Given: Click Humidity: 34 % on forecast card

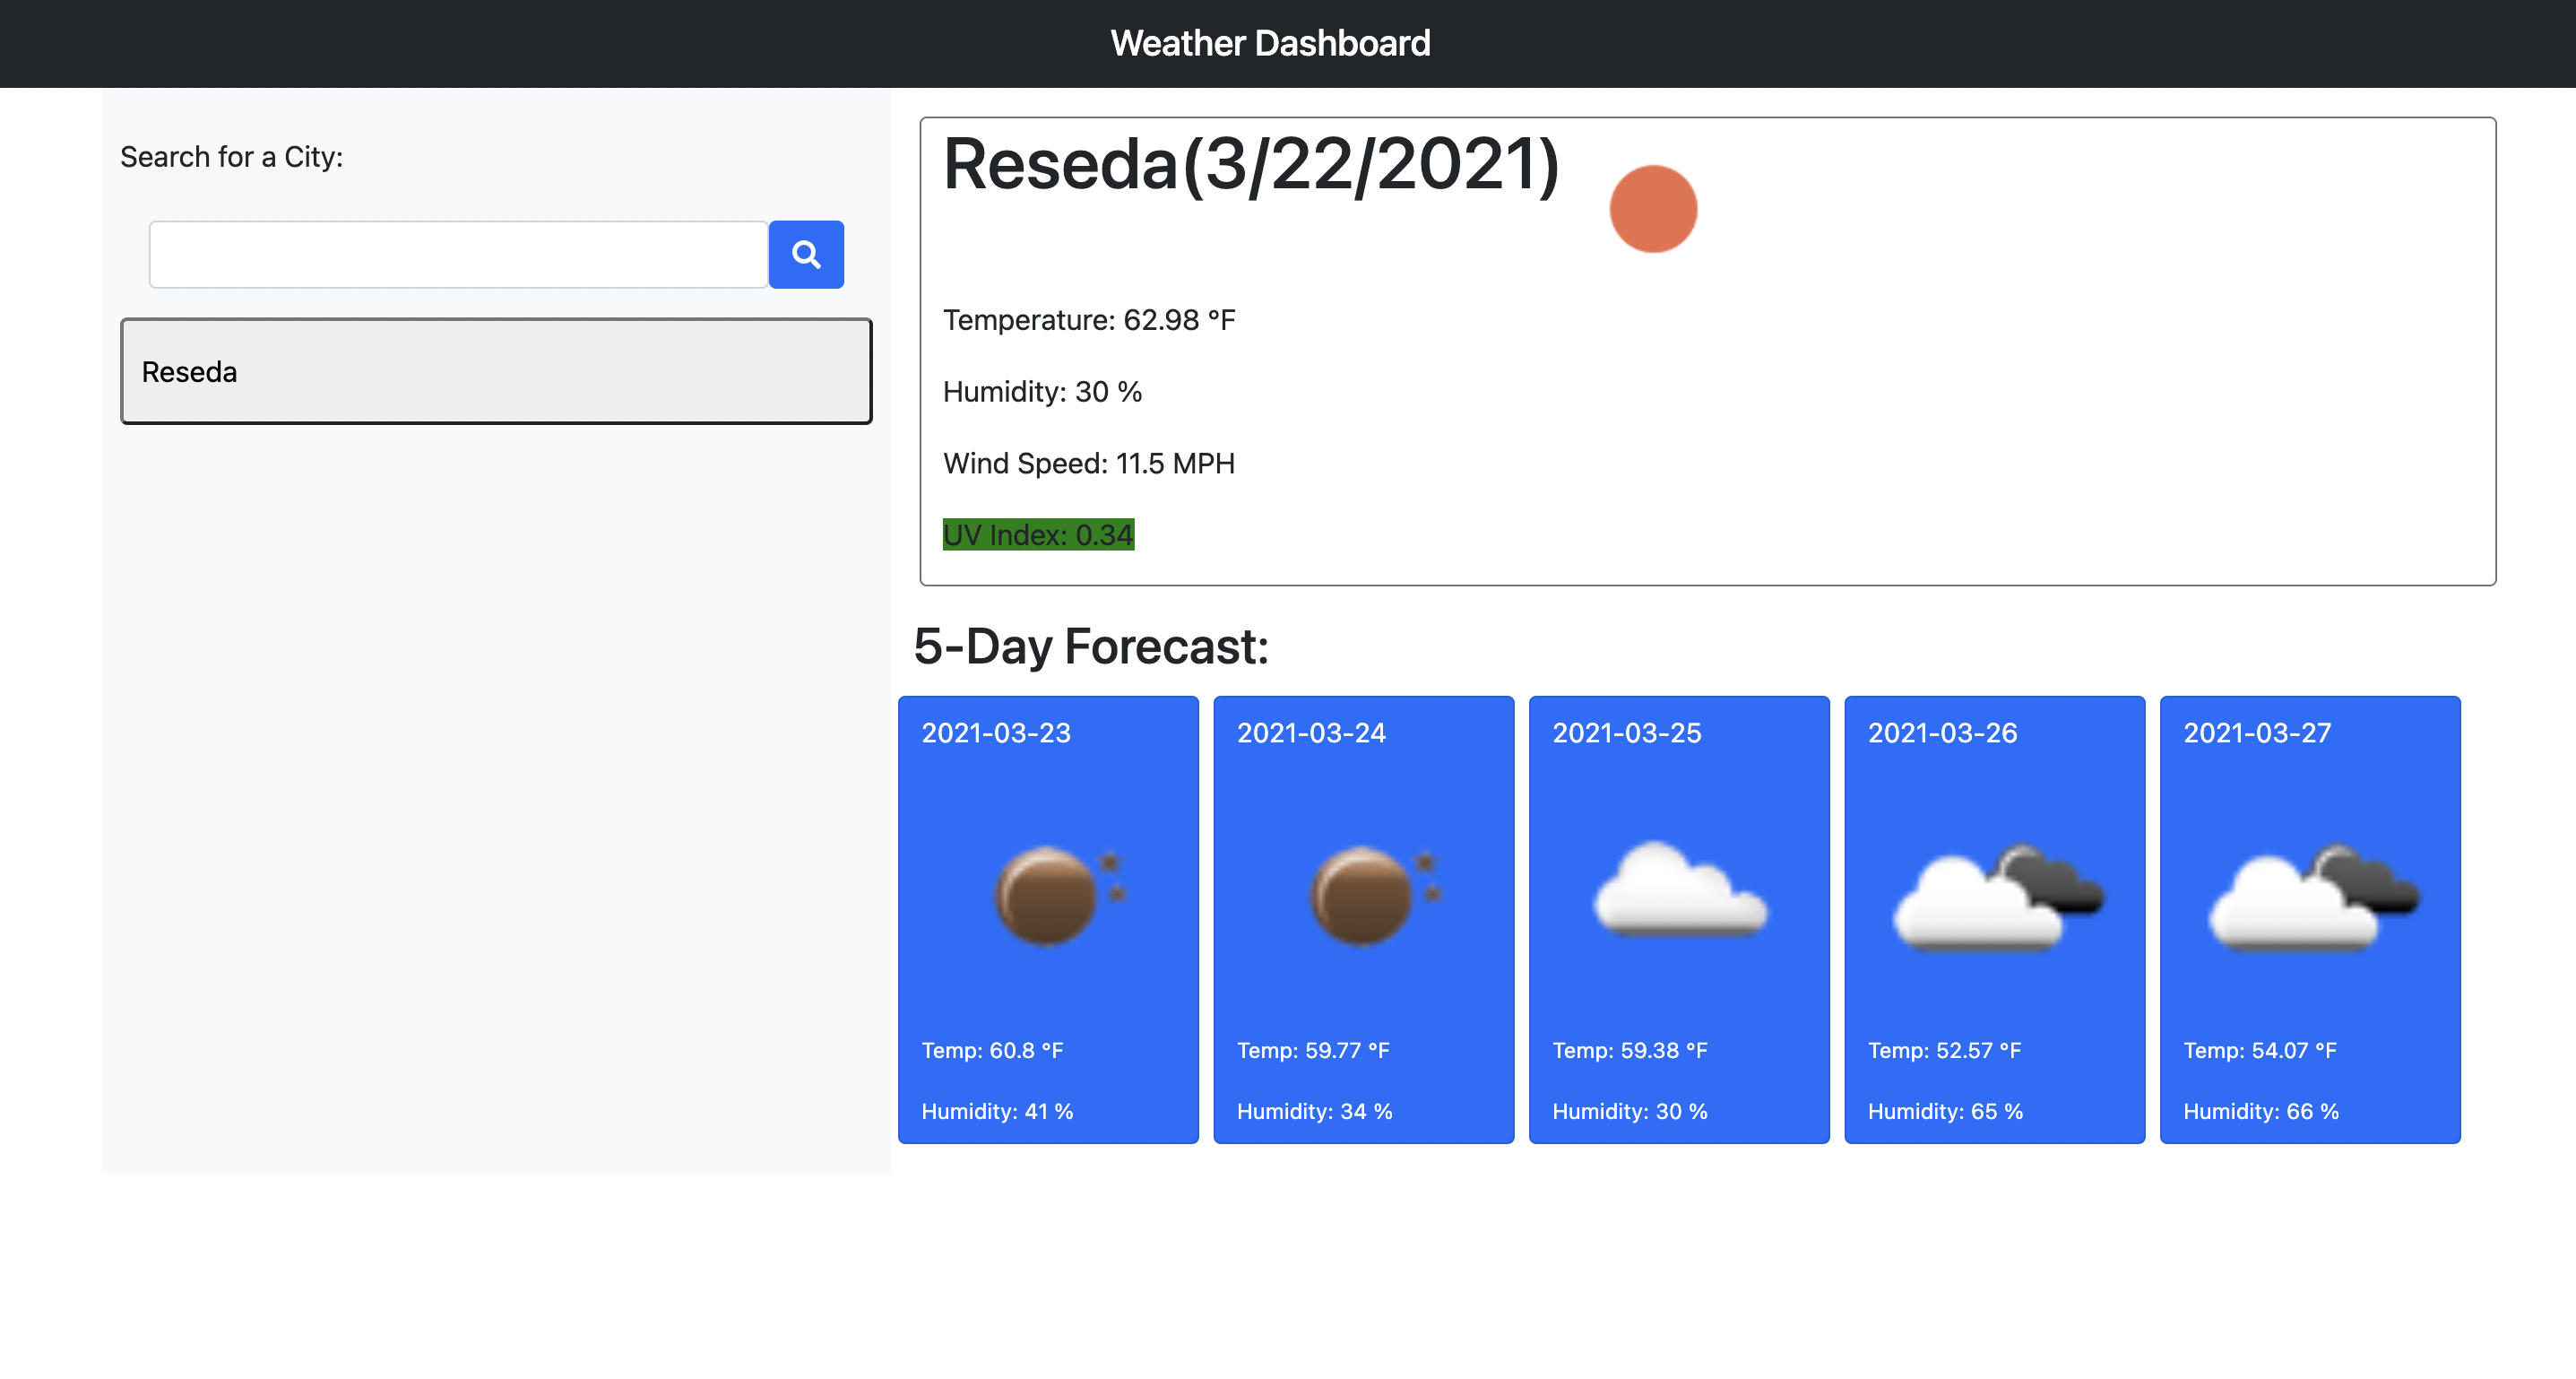Looking at the screenshot, I should 1314,1111.
